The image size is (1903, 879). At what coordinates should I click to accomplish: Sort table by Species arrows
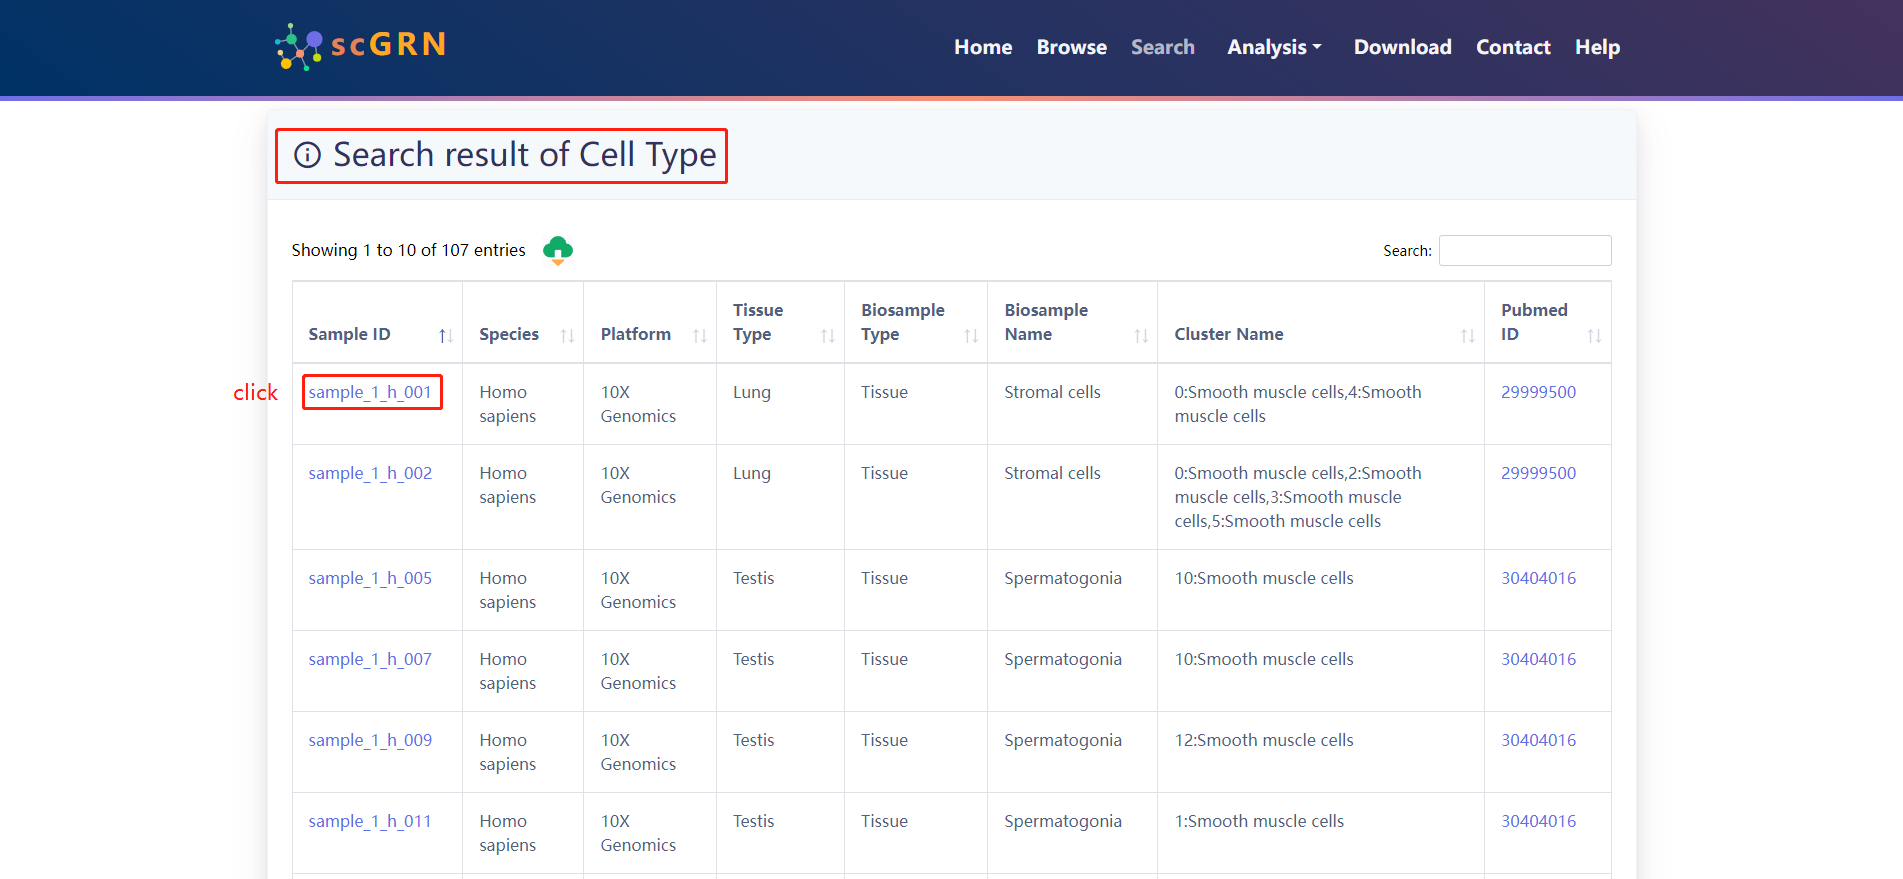pos(567,336)
